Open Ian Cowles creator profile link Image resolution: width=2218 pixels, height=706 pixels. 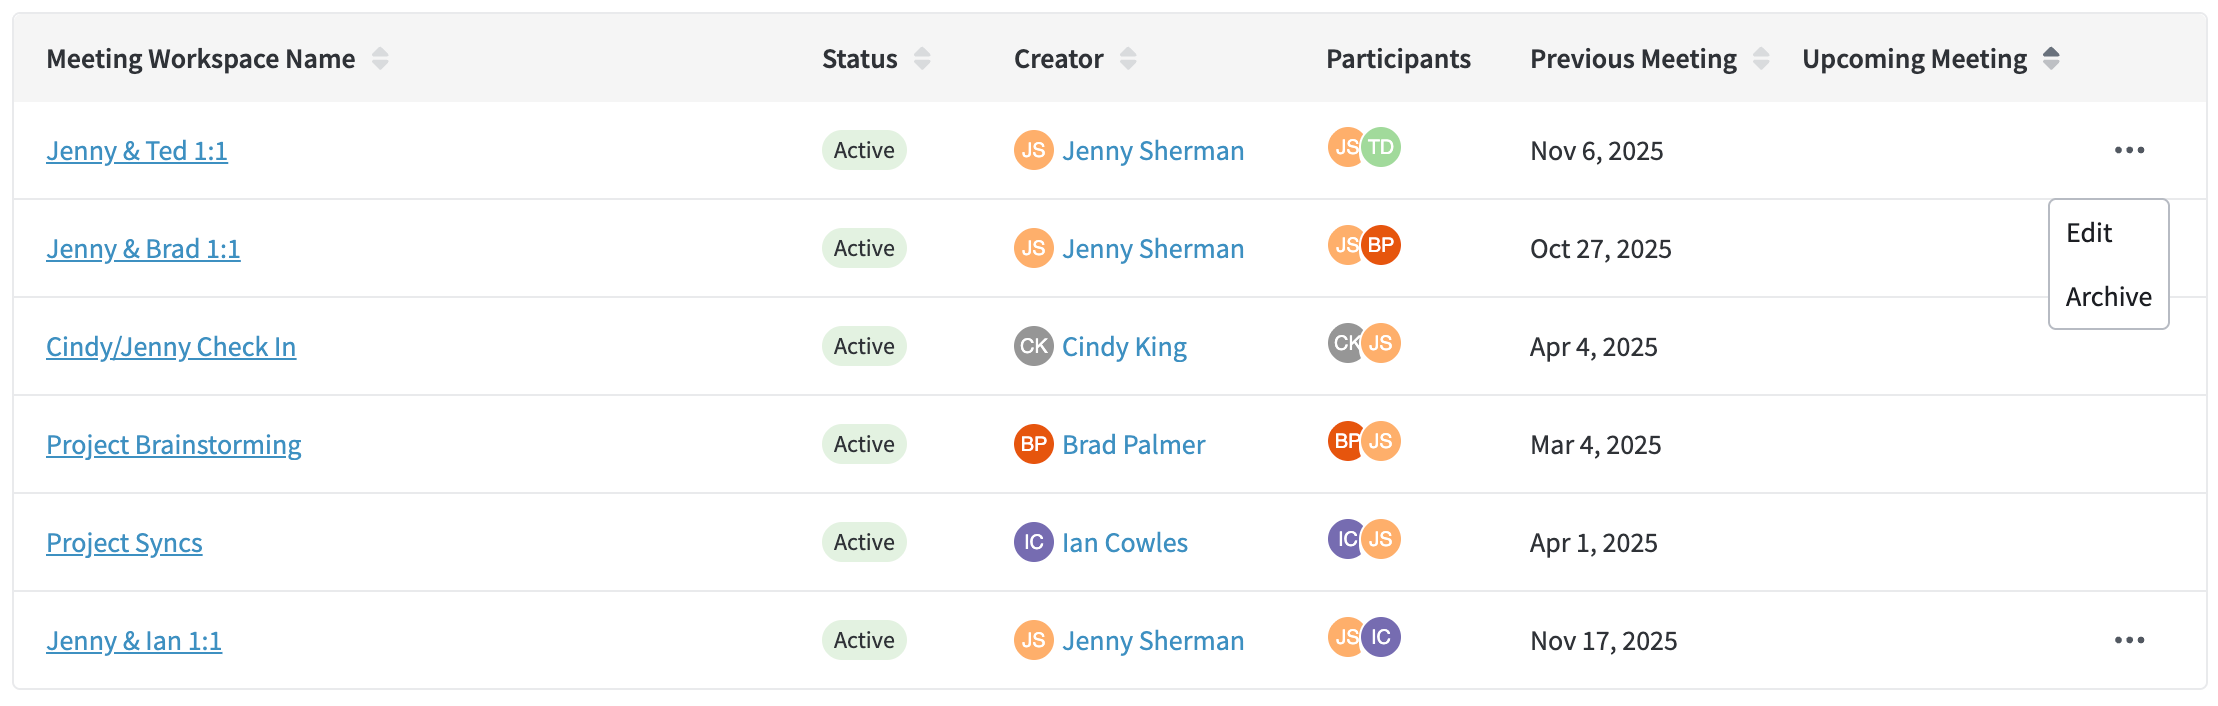click(1125, 543)
